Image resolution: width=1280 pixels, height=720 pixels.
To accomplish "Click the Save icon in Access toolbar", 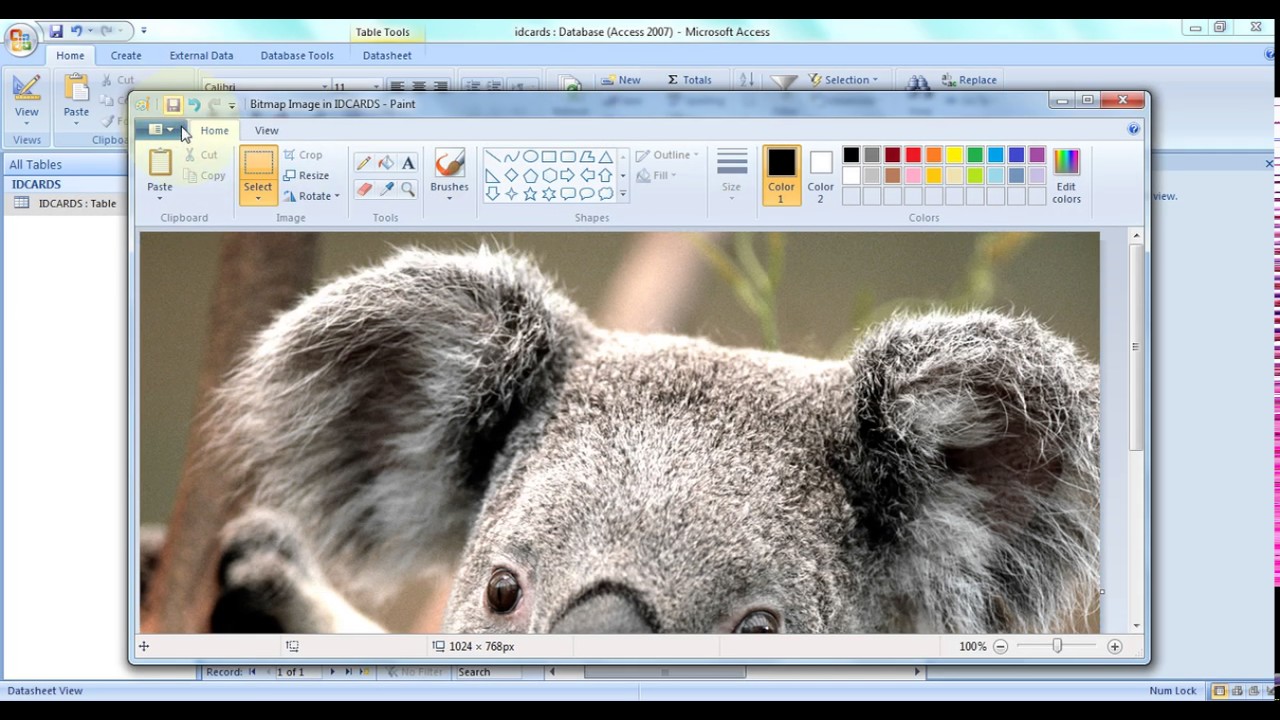I will [x=56, y=31].
